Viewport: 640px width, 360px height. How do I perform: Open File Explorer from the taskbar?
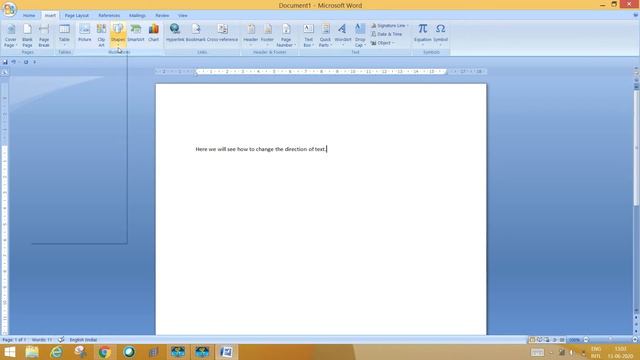[32, 352]
